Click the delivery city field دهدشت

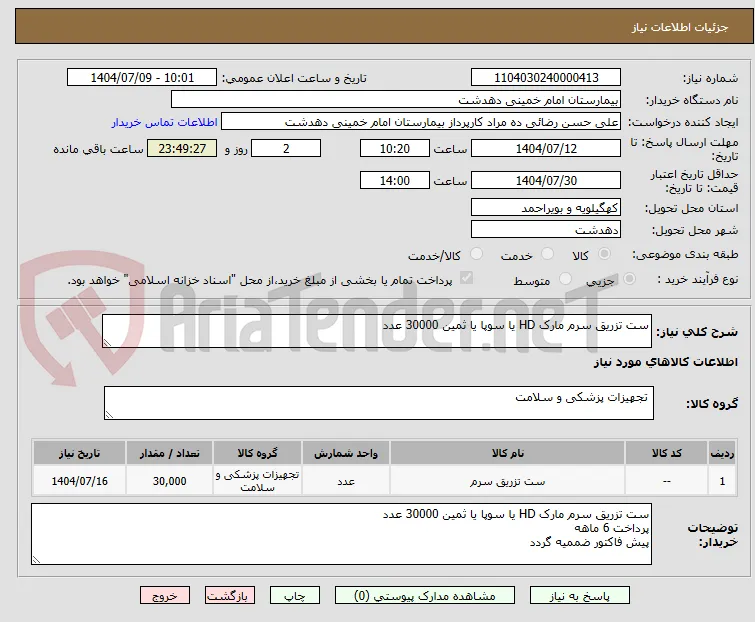(546, 230)
